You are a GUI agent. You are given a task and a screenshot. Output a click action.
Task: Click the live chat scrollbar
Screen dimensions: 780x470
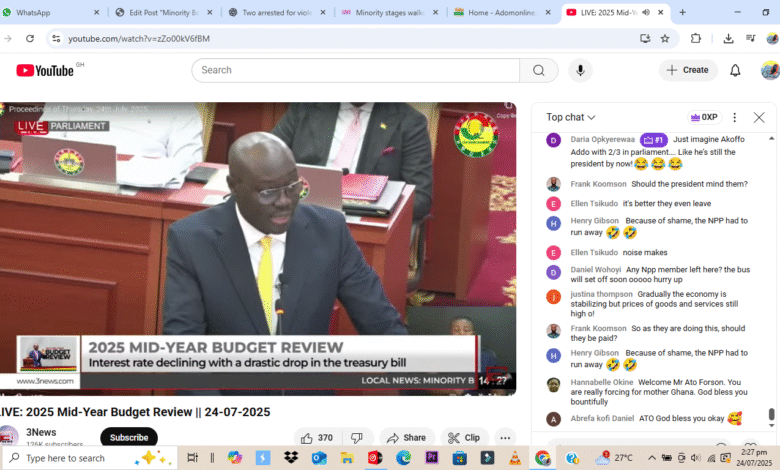[x=771, y=414]
